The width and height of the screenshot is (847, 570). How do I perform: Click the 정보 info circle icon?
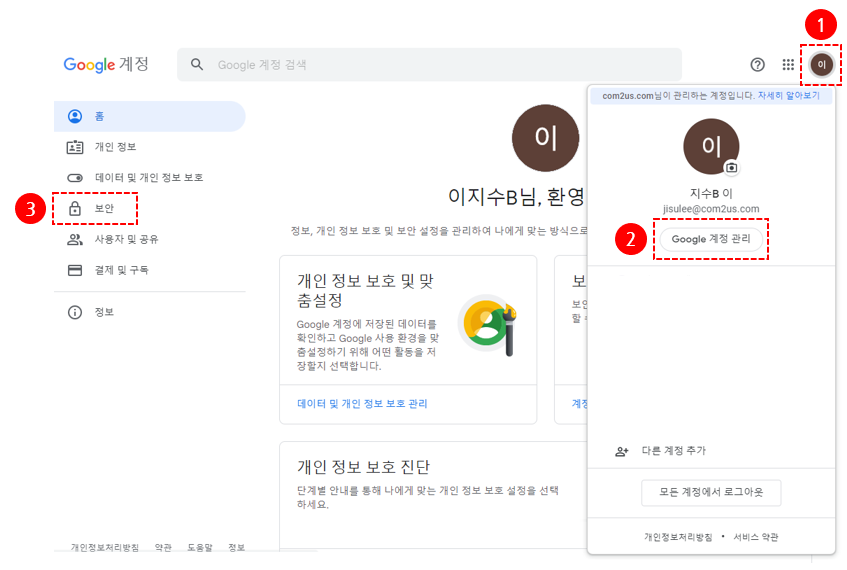[x=75, y=312]
